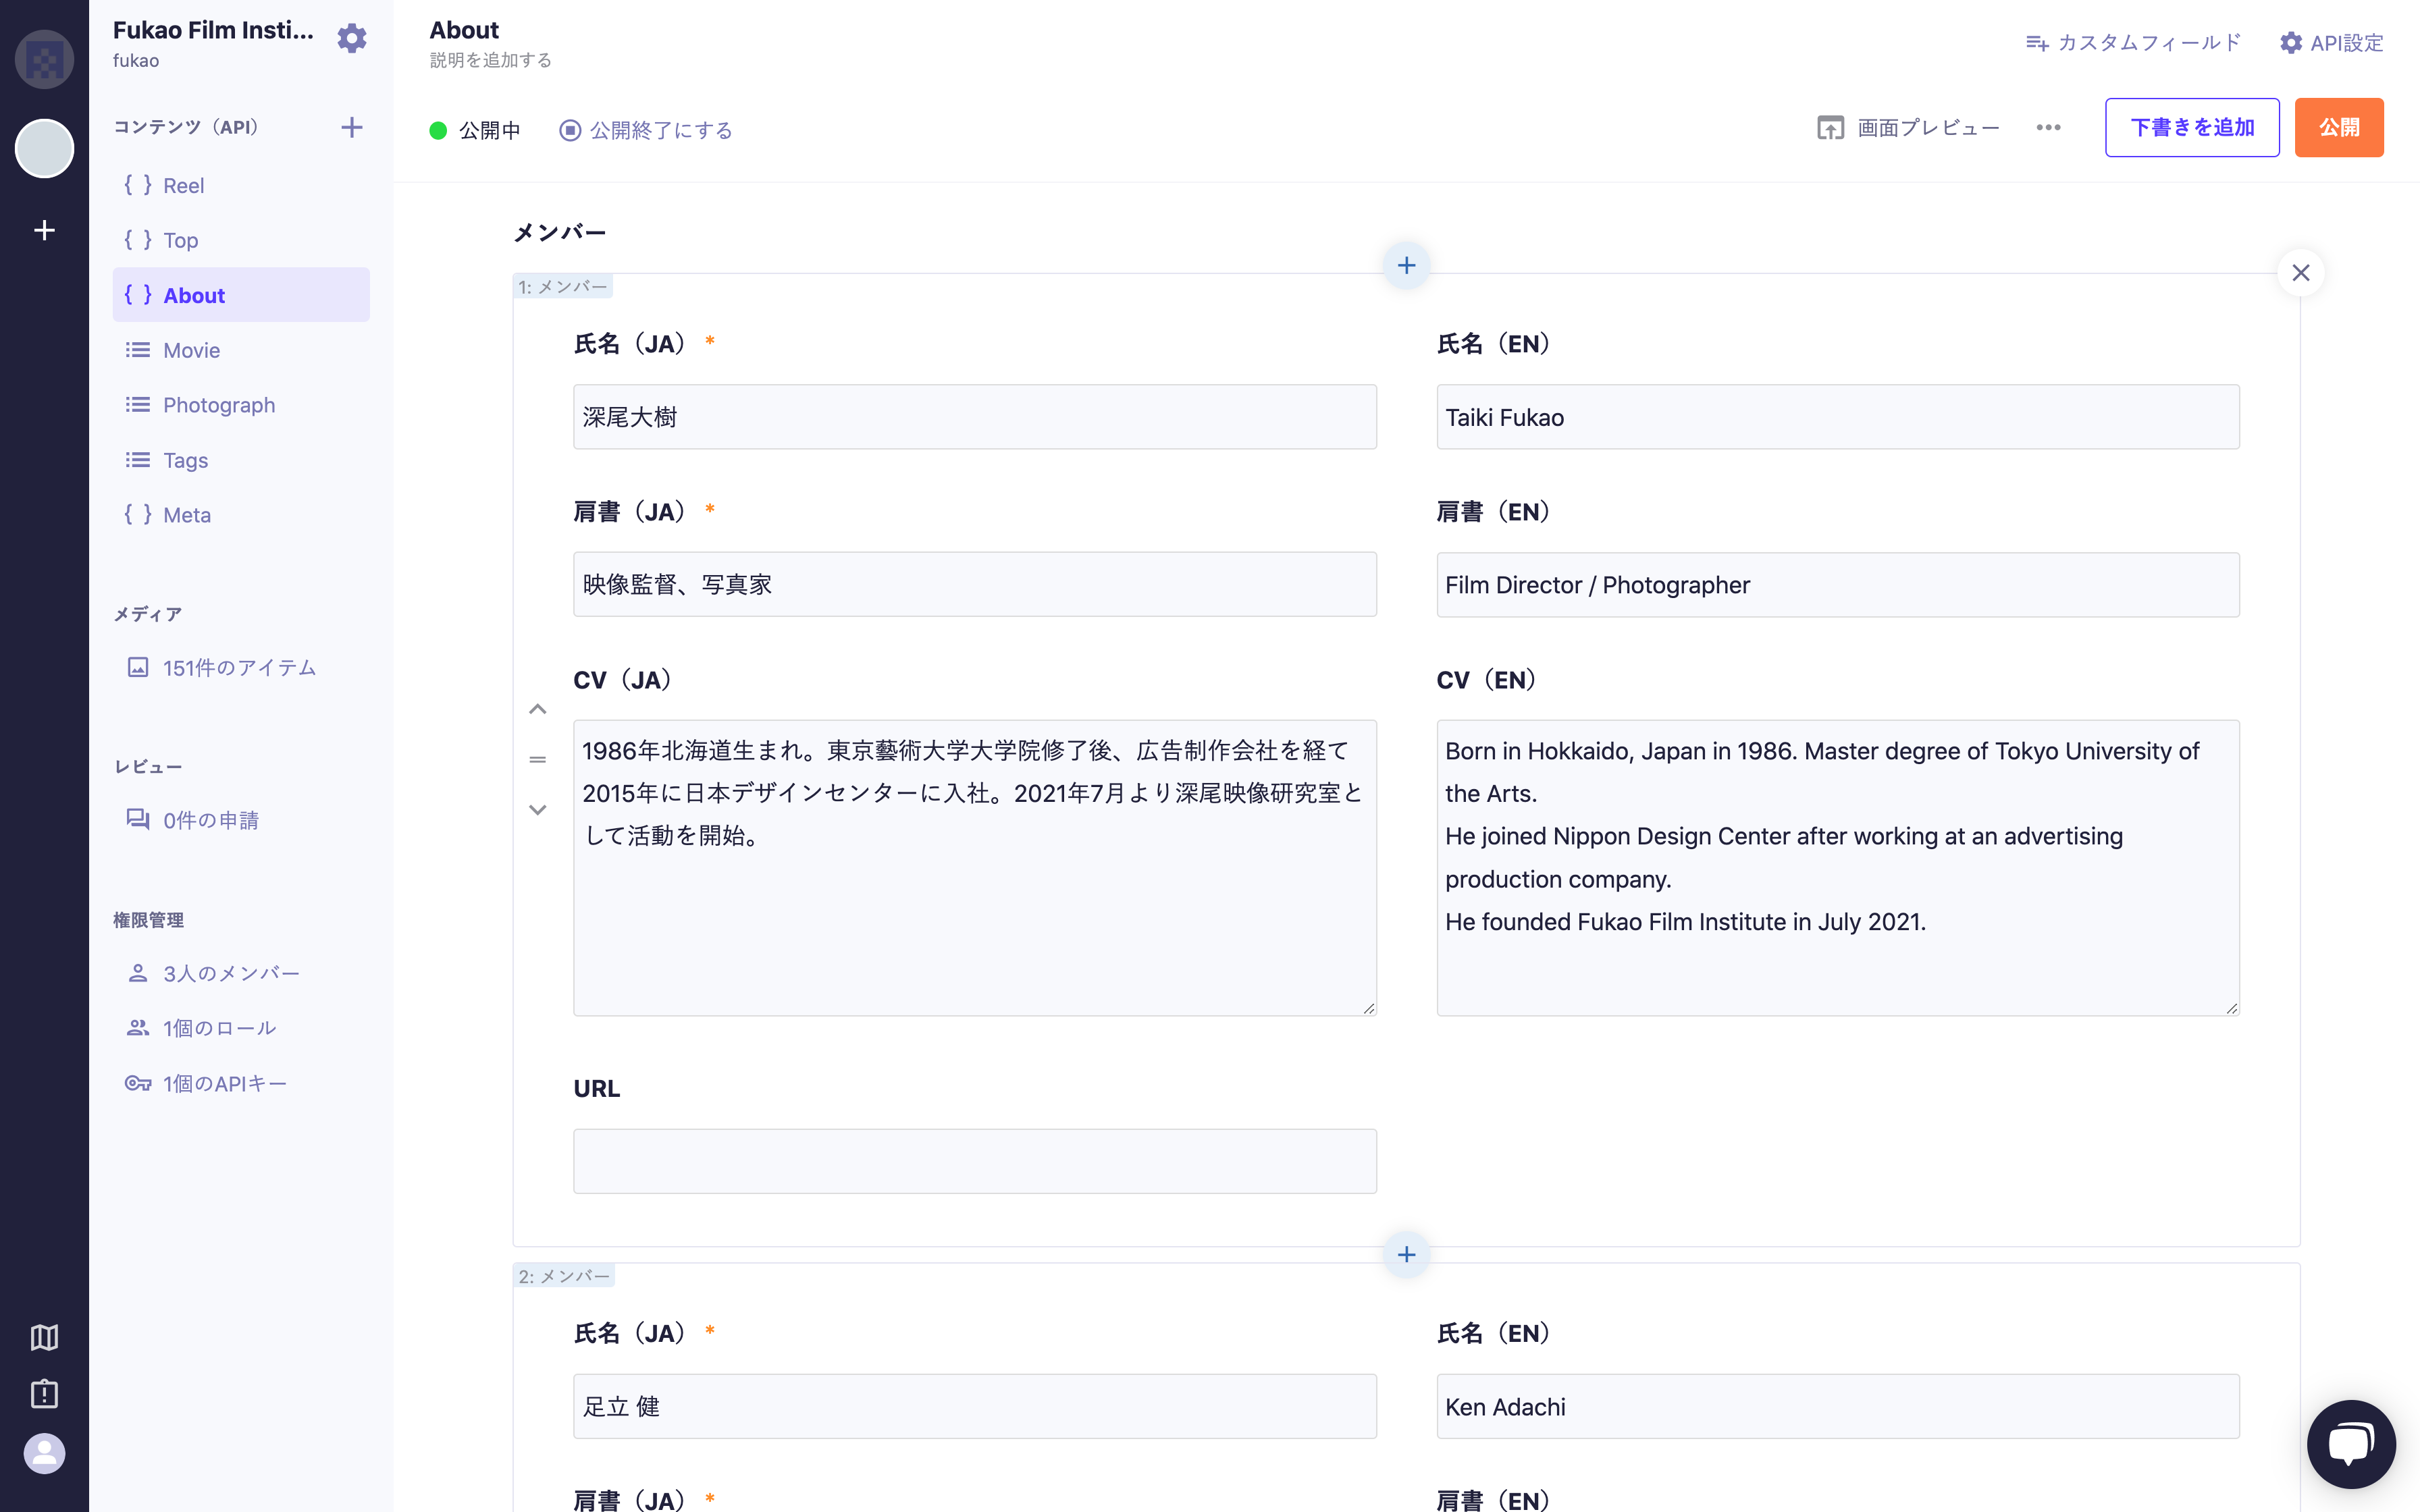
Task: Move member 1 down with chevron
Action: [537, 810]
